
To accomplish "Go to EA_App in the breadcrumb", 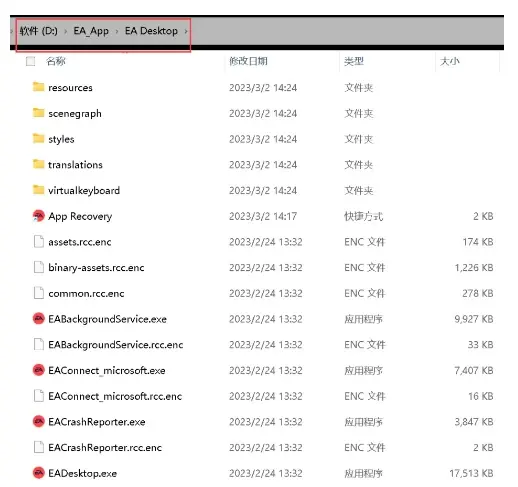I will pos(91,31).
